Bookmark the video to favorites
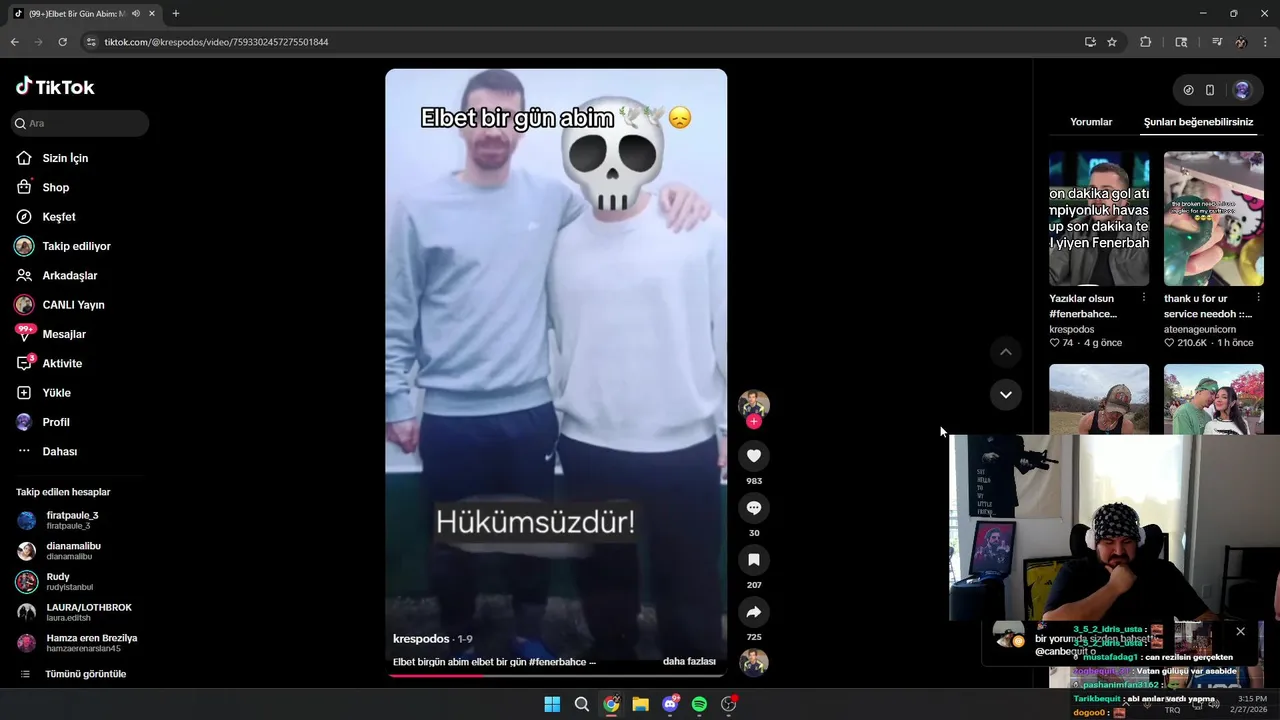The width and height of the screenshot is (1280, 720). tap(754, 560)
